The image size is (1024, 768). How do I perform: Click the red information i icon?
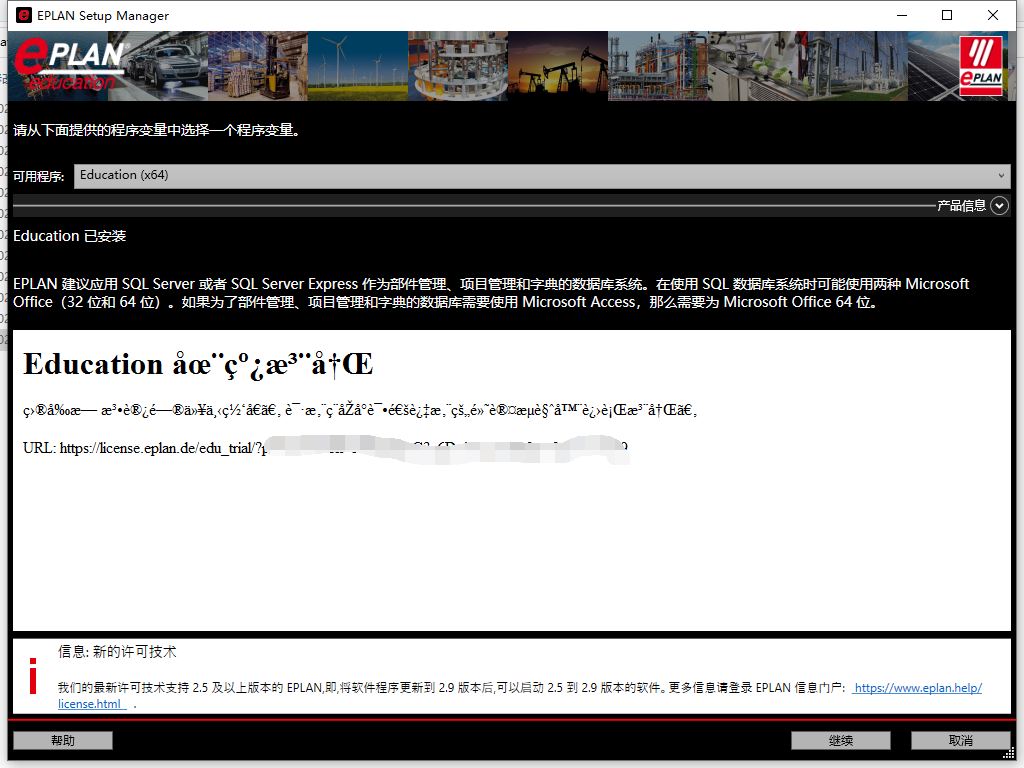33,676
